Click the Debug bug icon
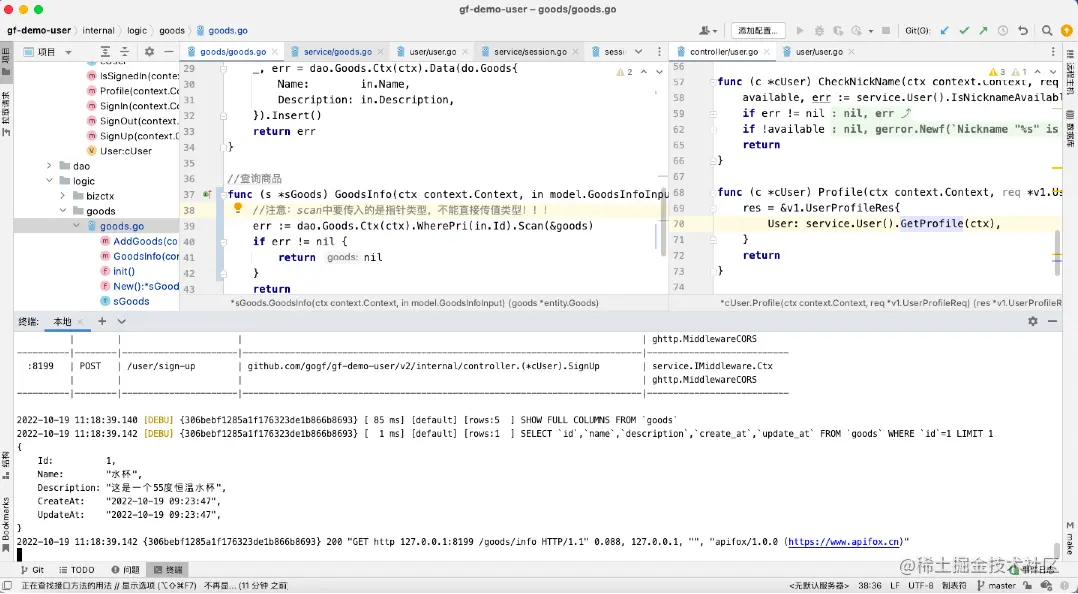1078x594 pixels. point(819,31)
